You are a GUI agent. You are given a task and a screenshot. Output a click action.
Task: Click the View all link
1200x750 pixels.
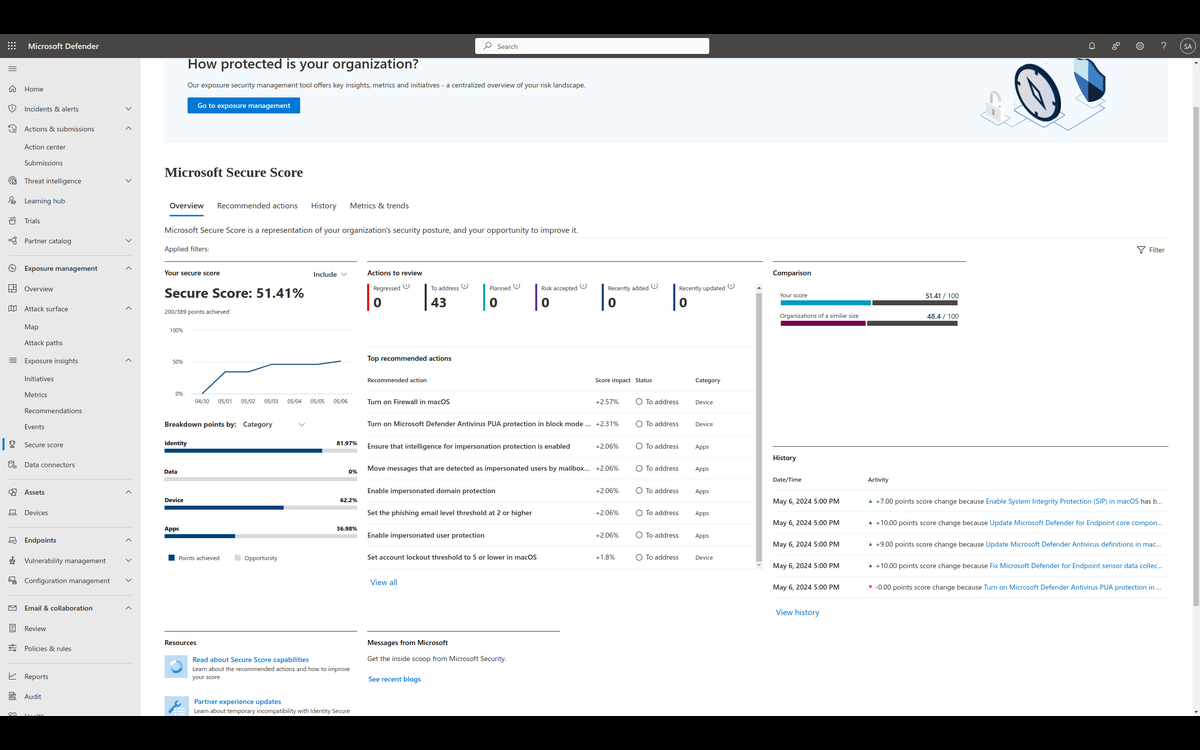tap(384, 582)
